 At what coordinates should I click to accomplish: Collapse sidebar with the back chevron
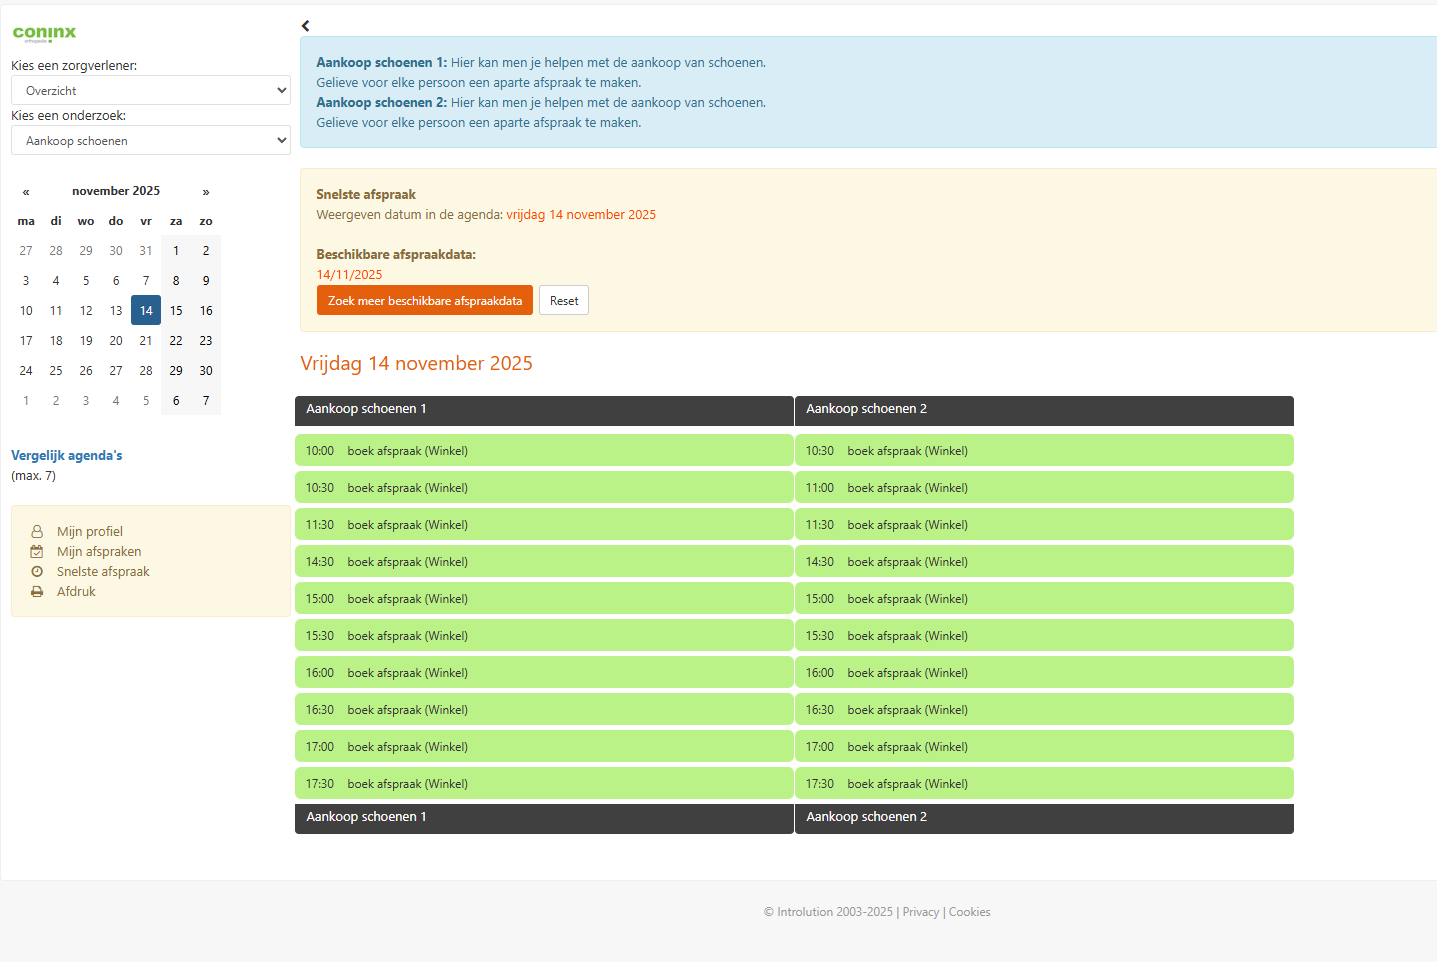pyautogui.click(x=306, y=26)
